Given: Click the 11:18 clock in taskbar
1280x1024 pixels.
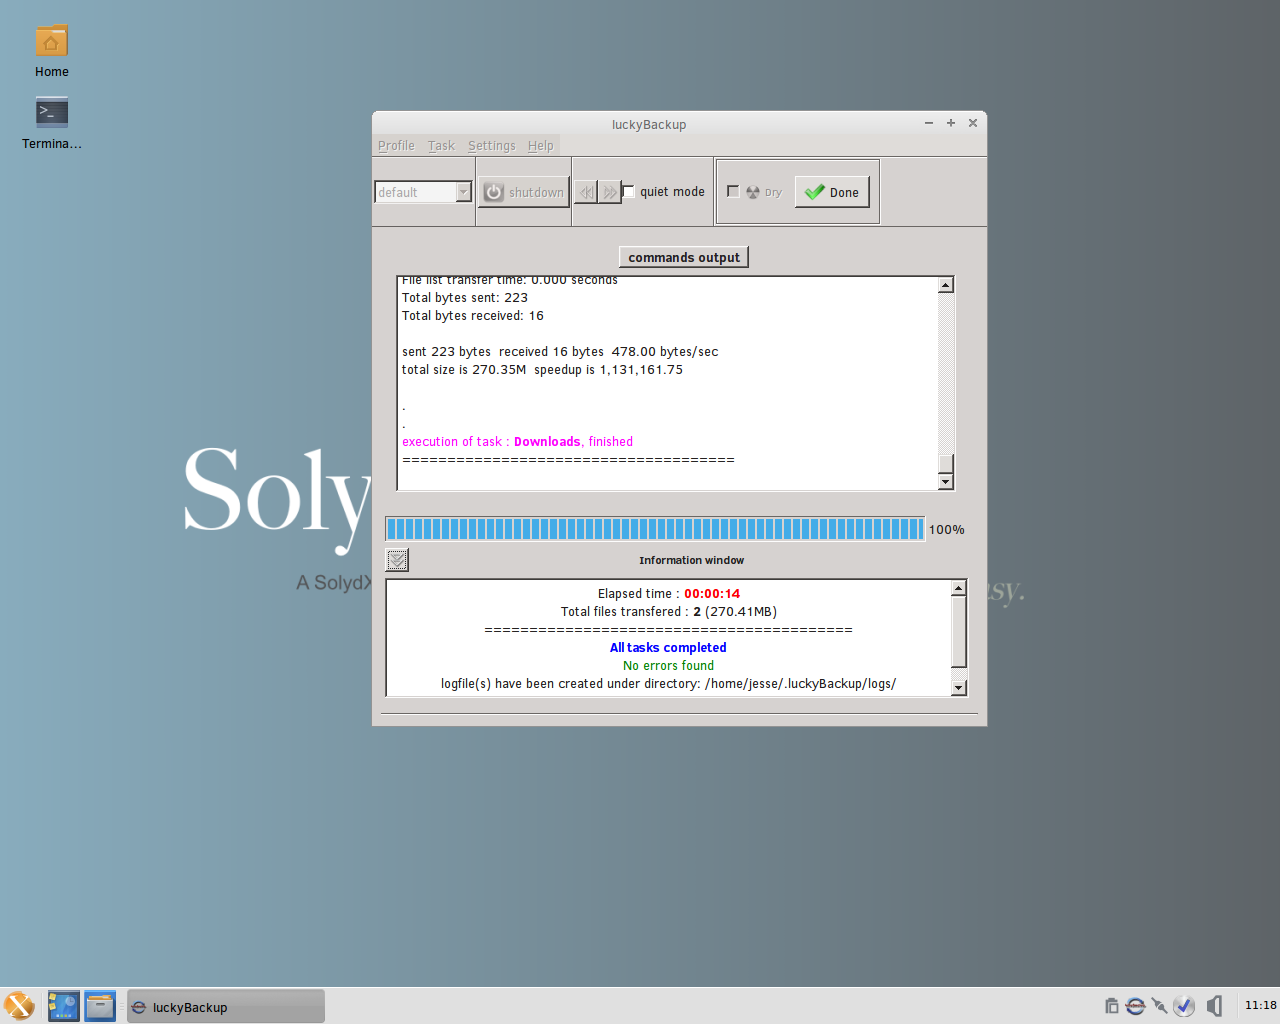Looking at the screenshot, I should 1260,1005.
